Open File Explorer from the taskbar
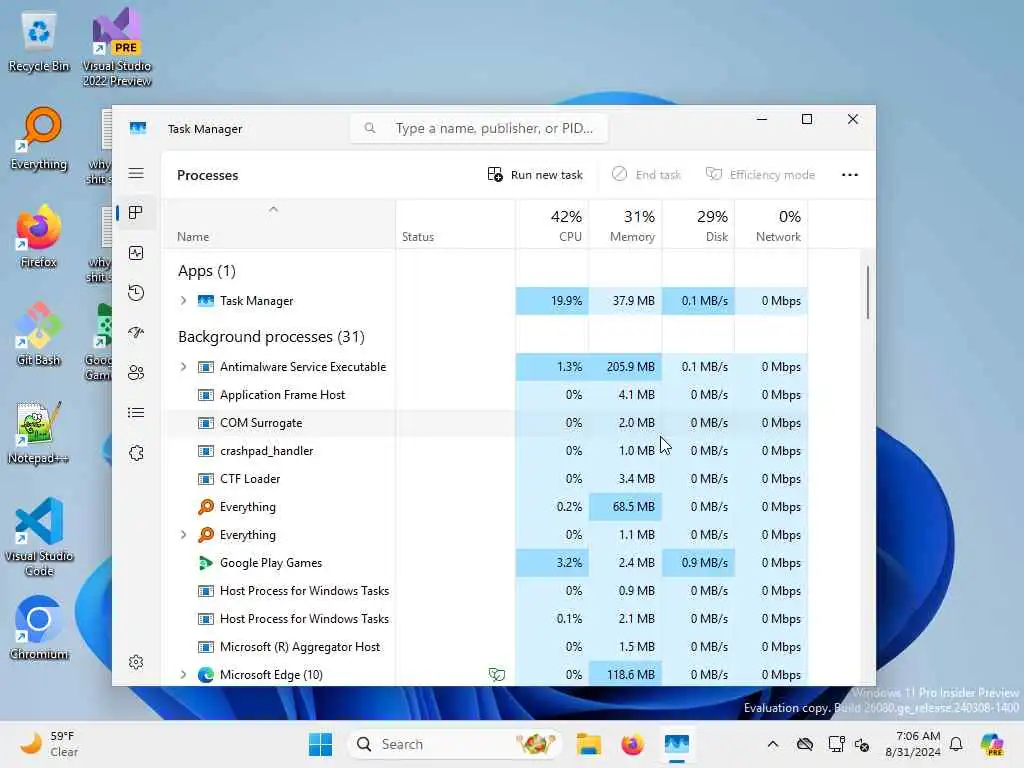Screen dimensions: 1024x768 click(x=588, y=744)
